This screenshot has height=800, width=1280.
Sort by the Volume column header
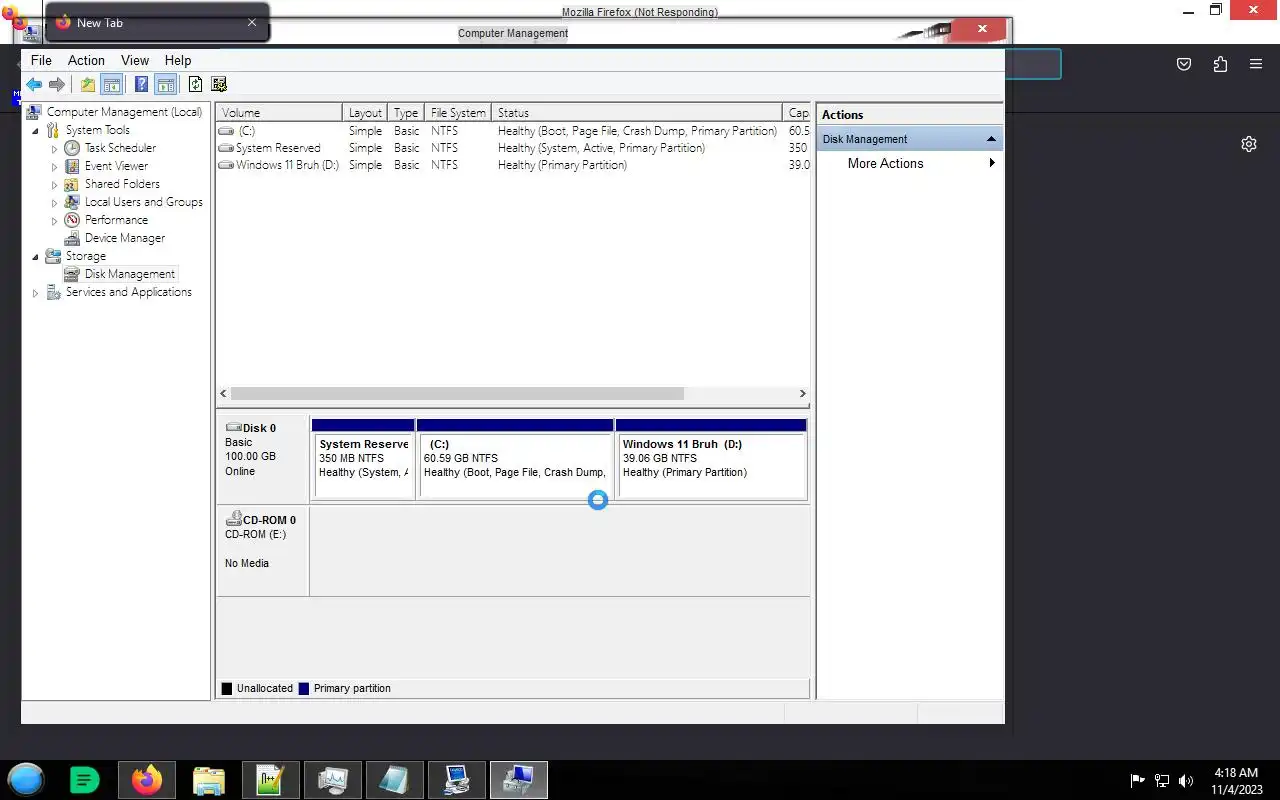tap(279, 113)
